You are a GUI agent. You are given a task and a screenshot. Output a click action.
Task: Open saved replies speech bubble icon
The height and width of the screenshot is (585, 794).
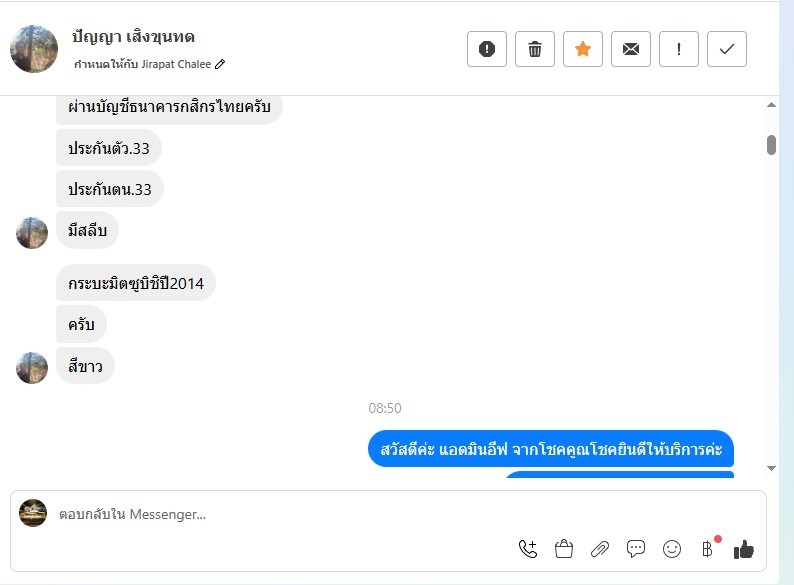pos(636,549)
